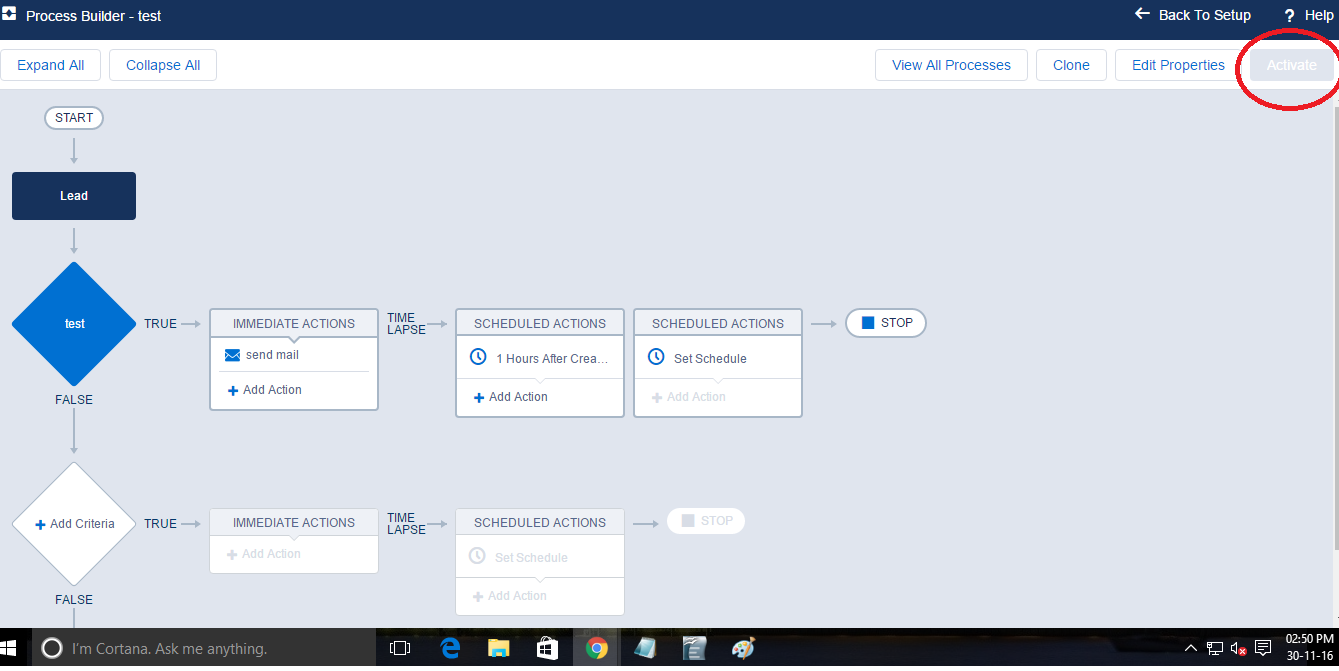This screenshot has height=671, width=1339.
Task: Click the clock icon beside 1 Hours After Created
Action: point(478,357)
